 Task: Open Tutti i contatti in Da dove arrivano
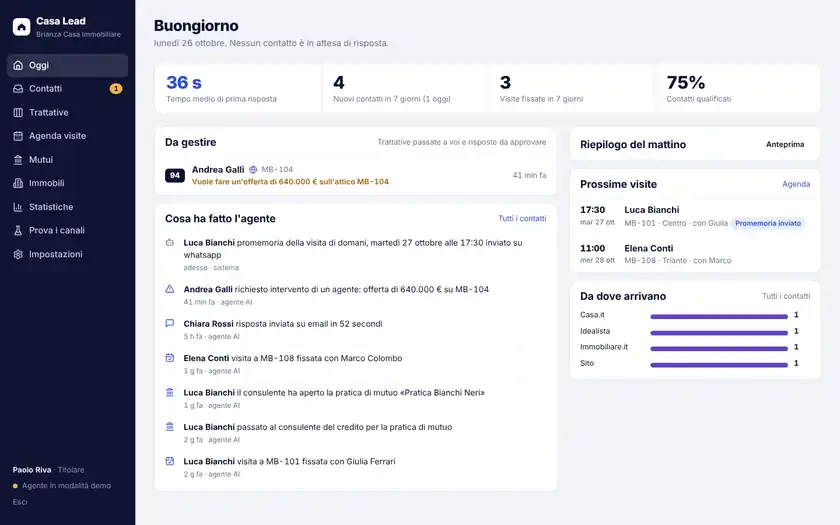(x=786, y=296)
